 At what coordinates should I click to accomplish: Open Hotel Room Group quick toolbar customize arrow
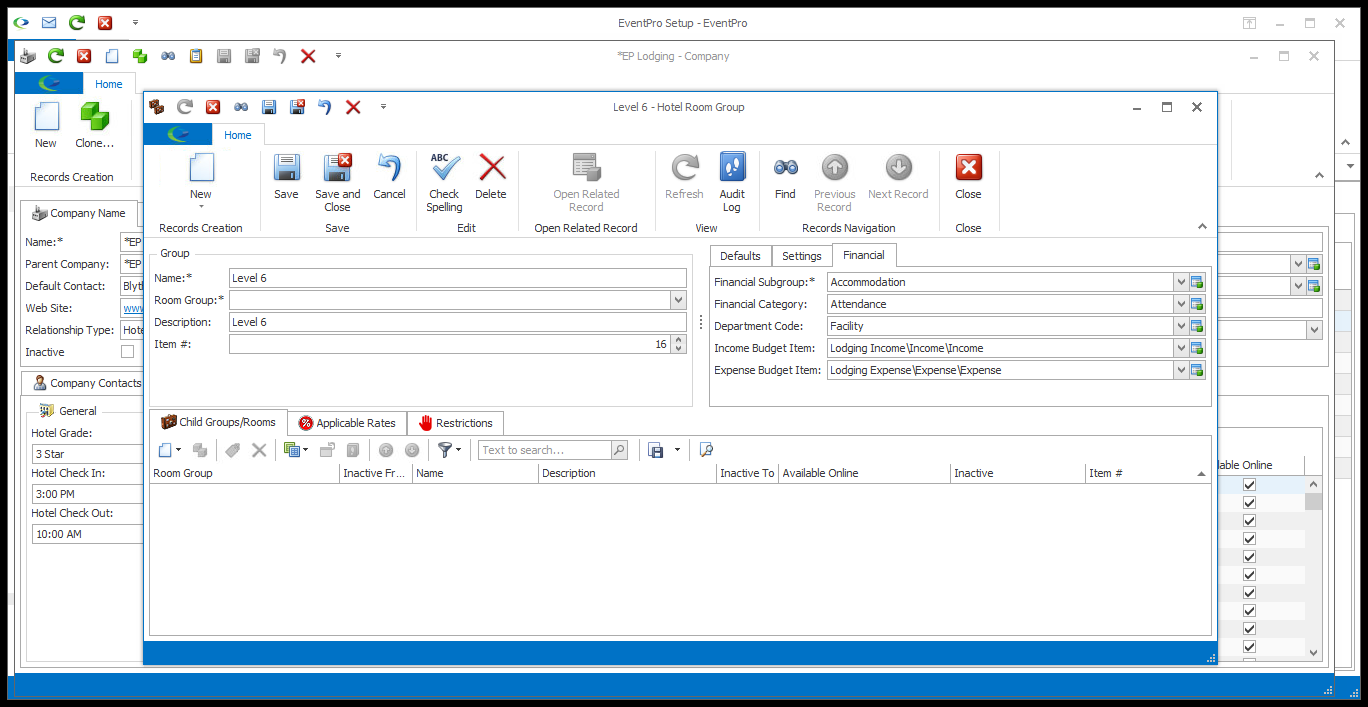tap(383, 107)
